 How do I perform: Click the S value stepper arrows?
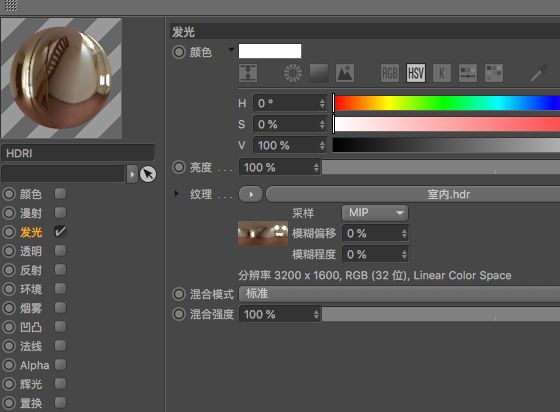point(322,125)
